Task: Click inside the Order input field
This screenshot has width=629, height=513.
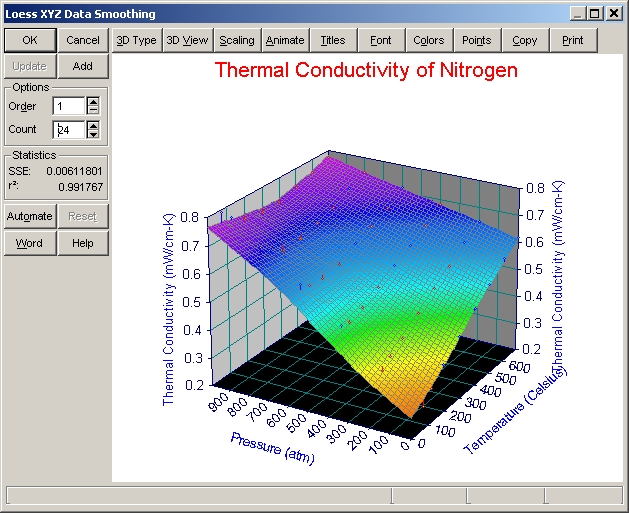Action: (x=68, y=106)
